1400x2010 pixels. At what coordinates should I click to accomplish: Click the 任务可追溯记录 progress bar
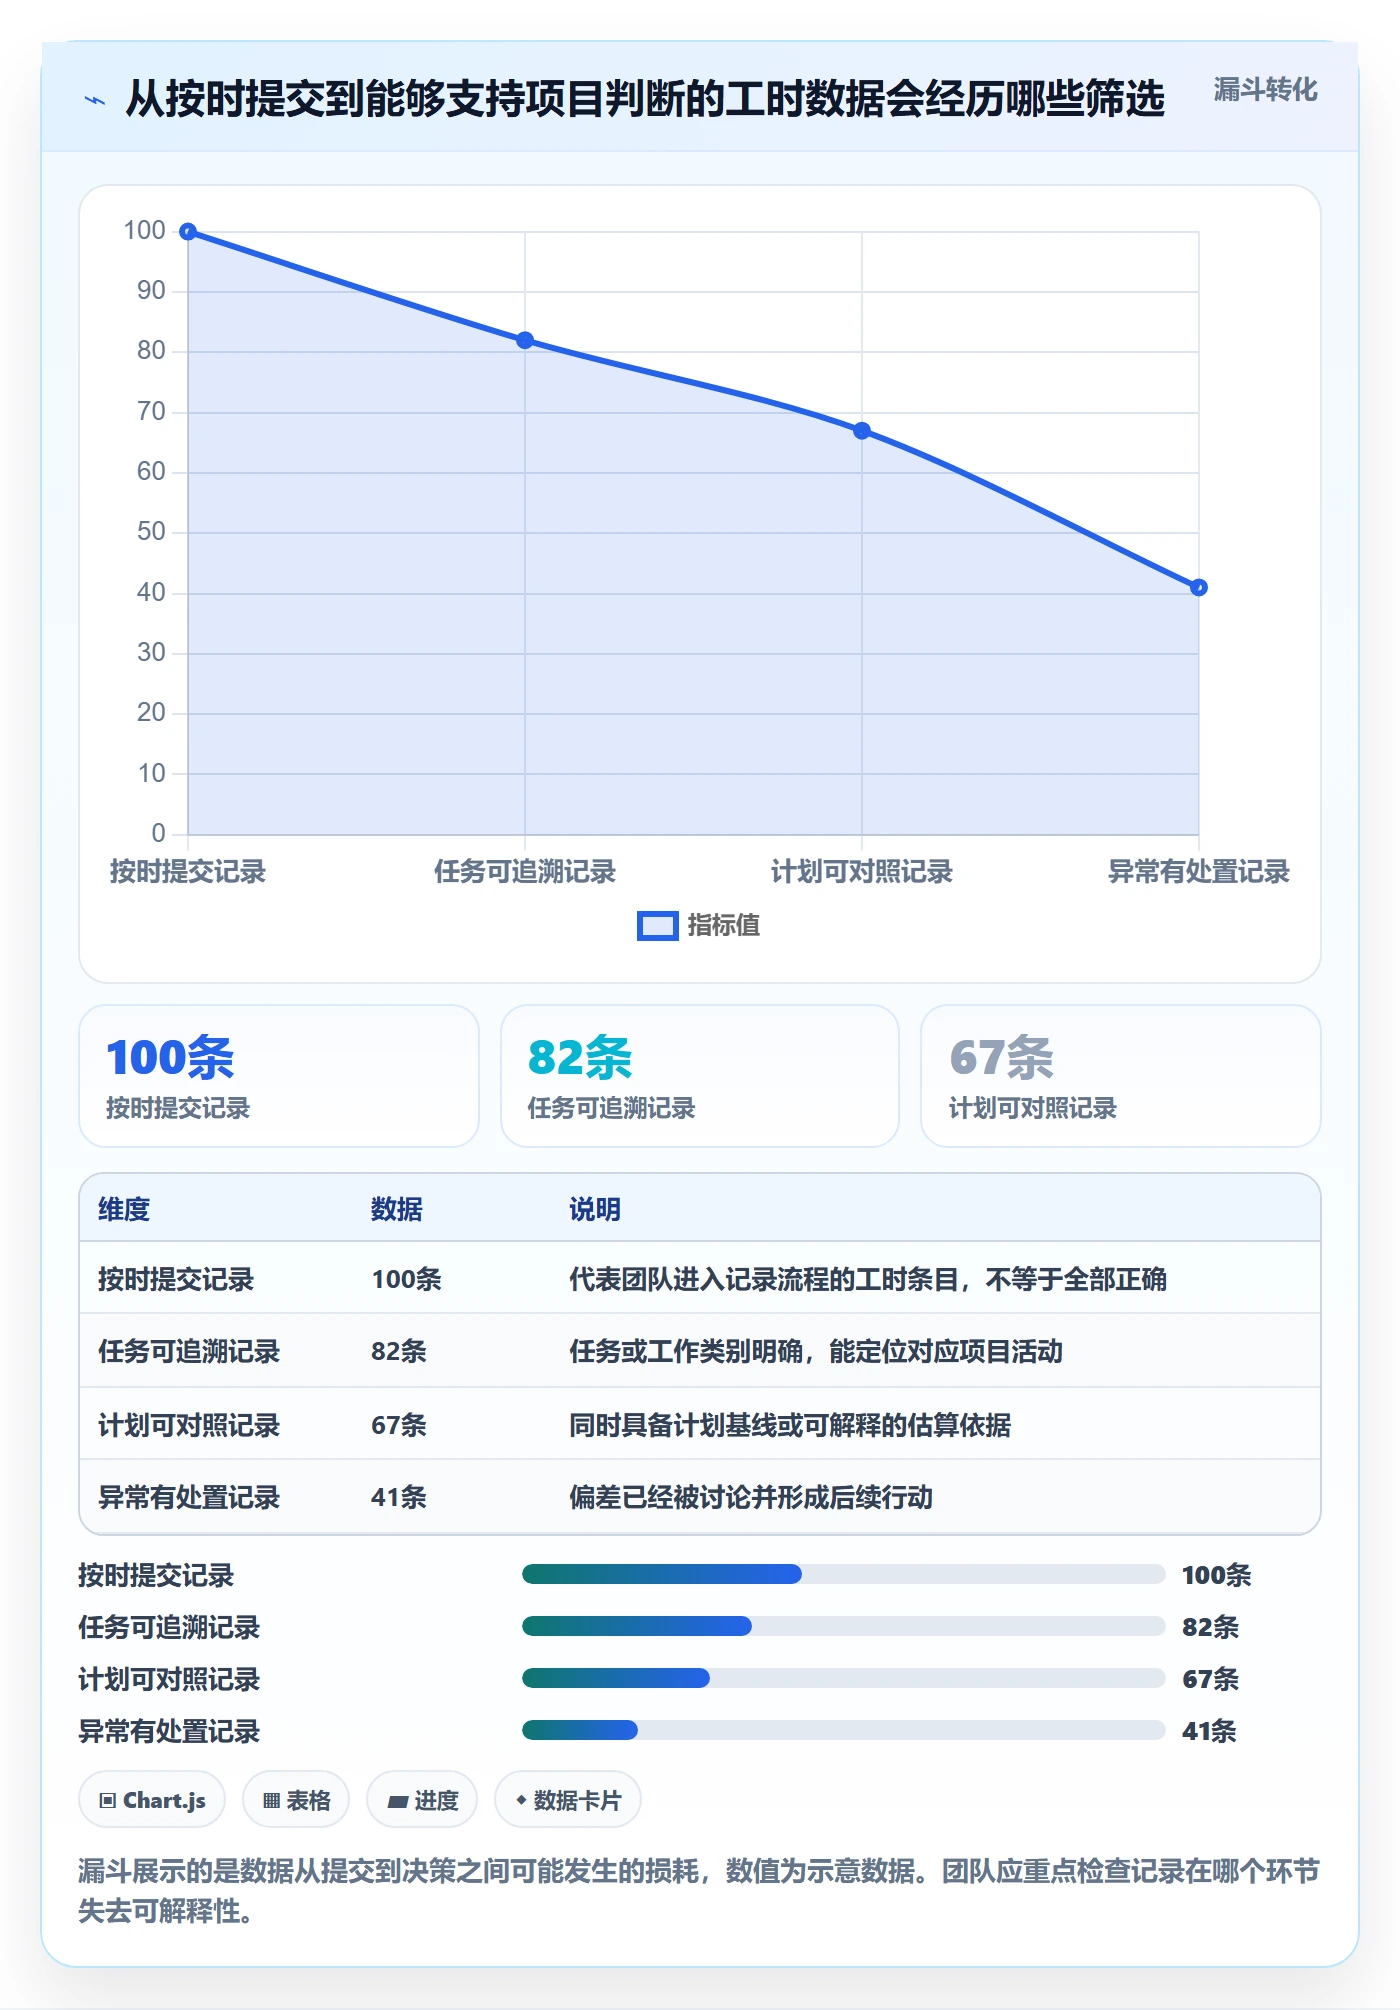point(843,1627)
